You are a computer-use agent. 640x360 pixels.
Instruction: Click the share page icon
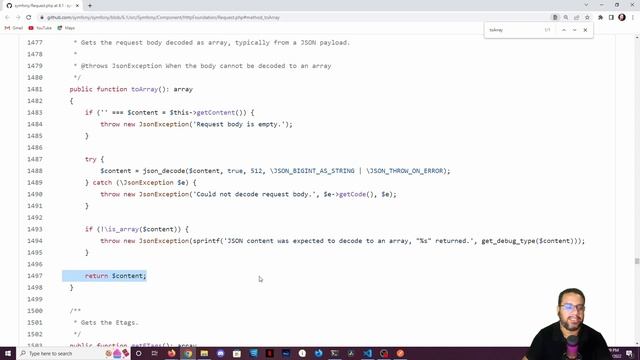(576, 18)
